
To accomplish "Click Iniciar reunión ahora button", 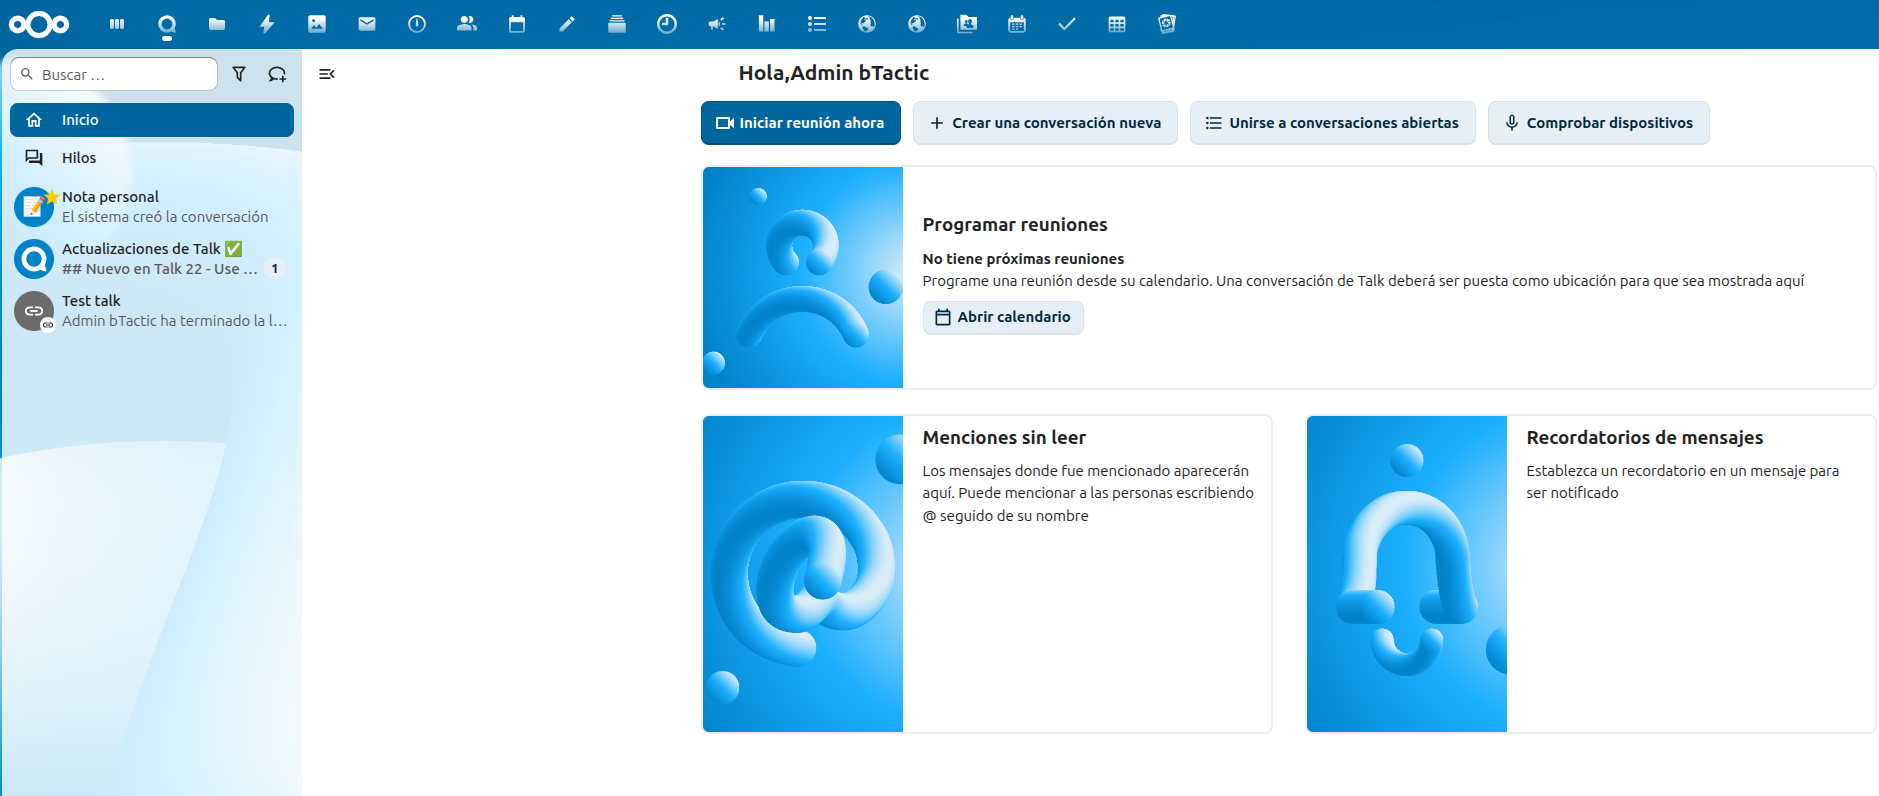I will (x=800, y=123).
